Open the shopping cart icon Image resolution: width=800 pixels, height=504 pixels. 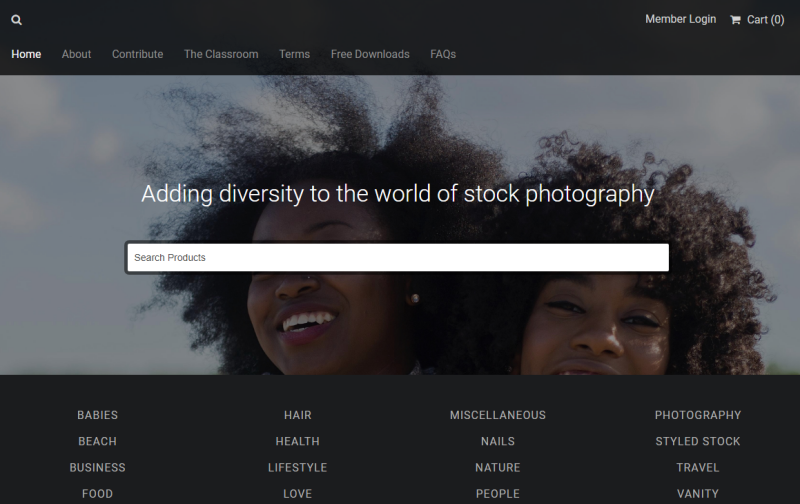click(x=735, y=20)
